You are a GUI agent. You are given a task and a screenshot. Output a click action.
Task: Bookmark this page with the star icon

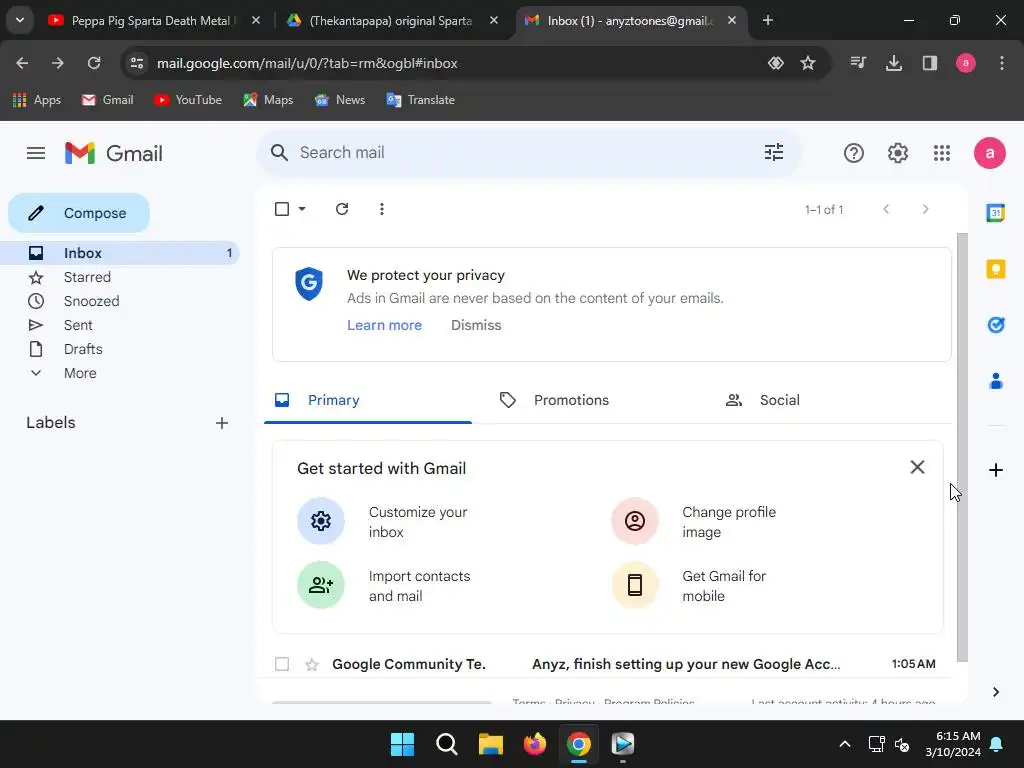tap(808, 63)
